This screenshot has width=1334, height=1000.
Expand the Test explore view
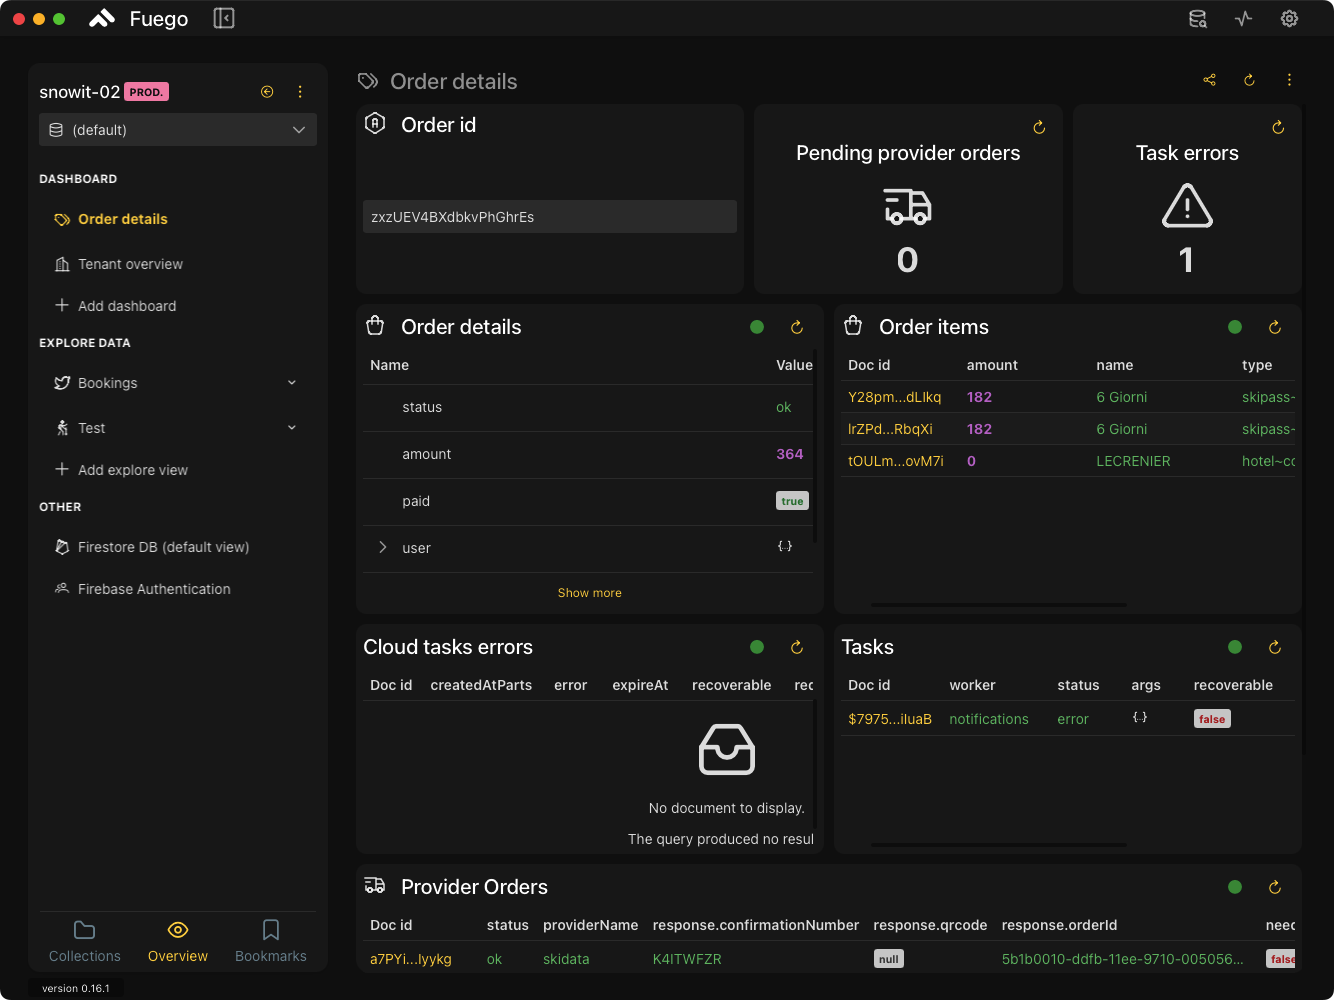click(292, 428)
